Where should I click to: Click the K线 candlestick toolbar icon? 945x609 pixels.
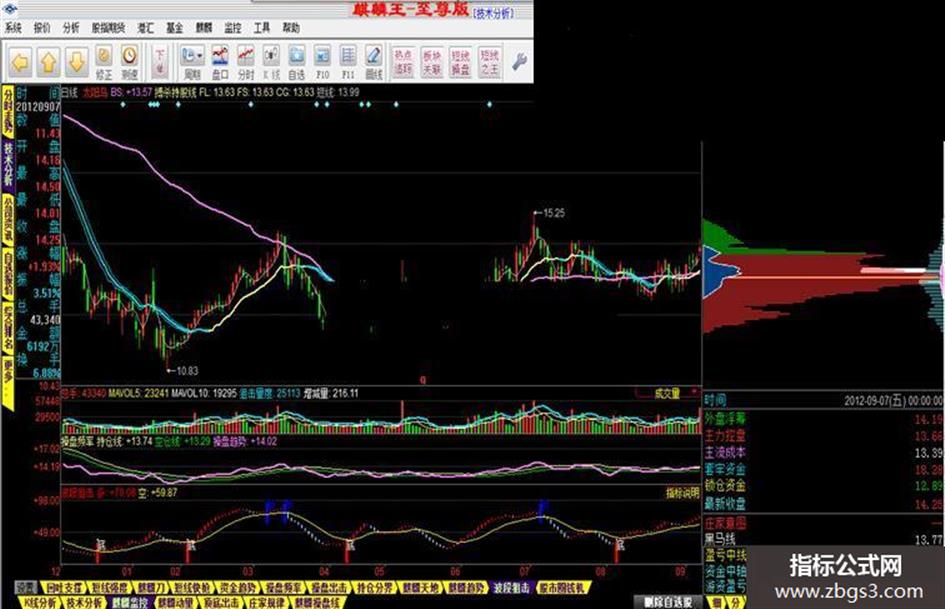click(271, 62)
